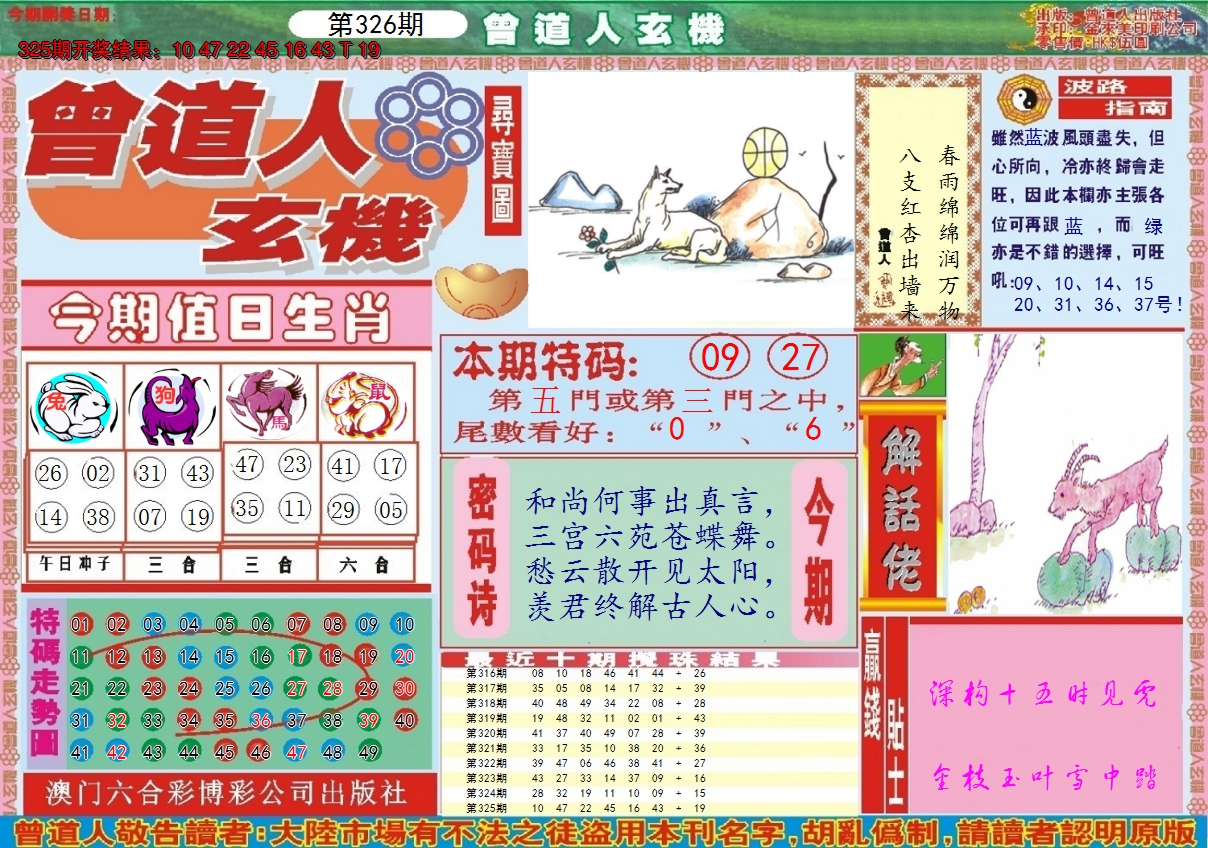Click the purple dog zodiac icon
Screen dimensions: 1208x848
coord(171,407)
